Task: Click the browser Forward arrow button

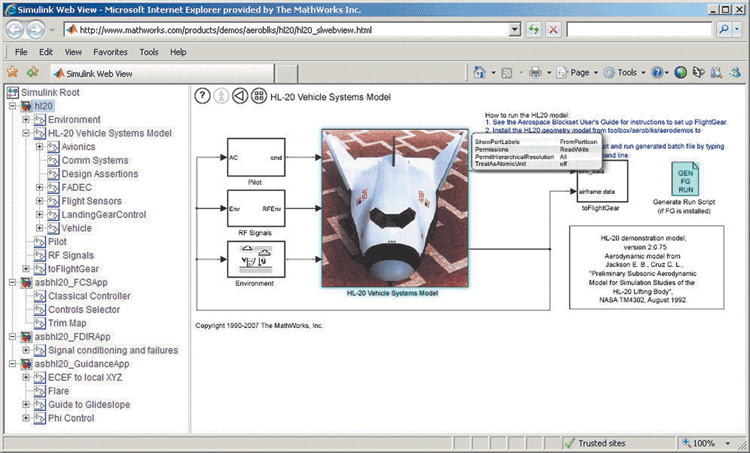Action: 36,30
